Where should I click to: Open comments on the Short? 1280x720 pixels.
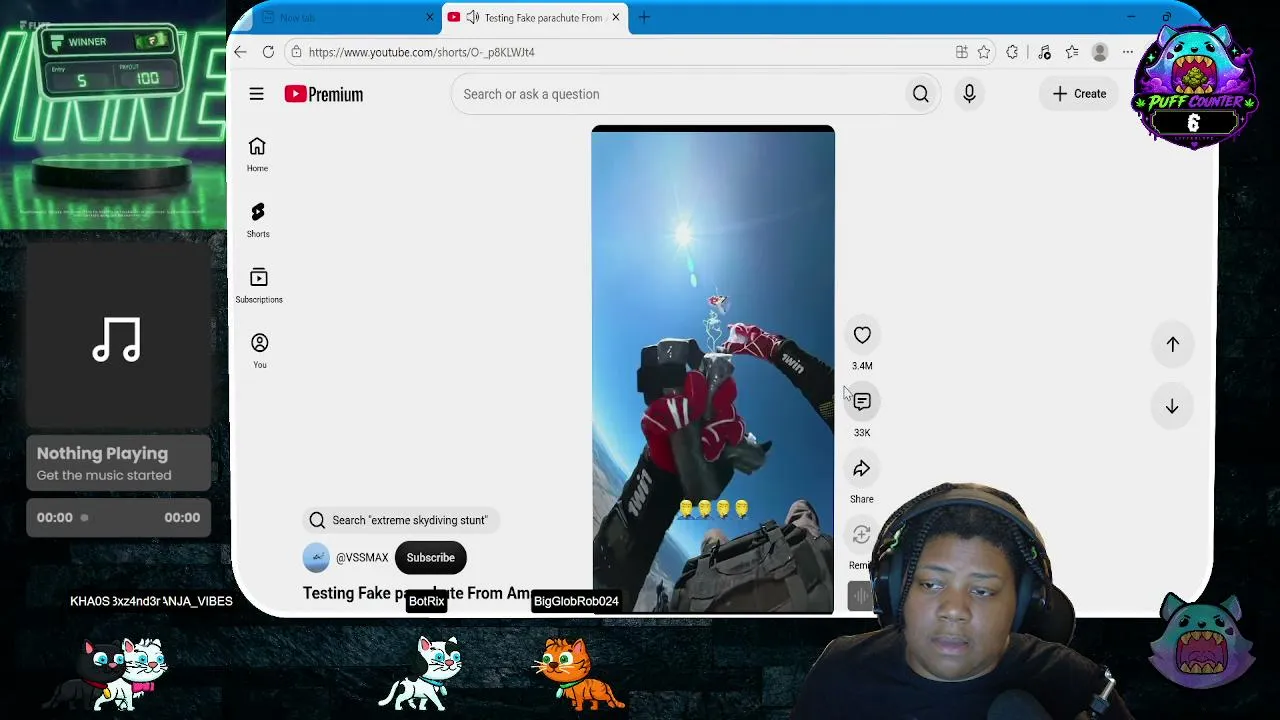click(x=862, y=402)
